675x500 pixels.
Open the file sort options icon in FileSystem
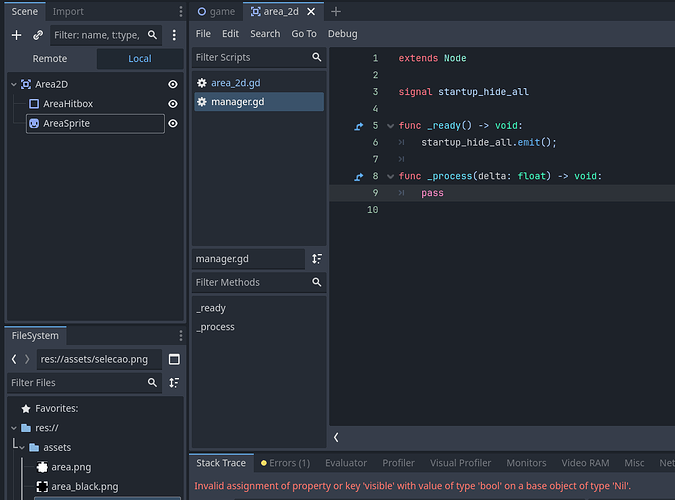174,382
